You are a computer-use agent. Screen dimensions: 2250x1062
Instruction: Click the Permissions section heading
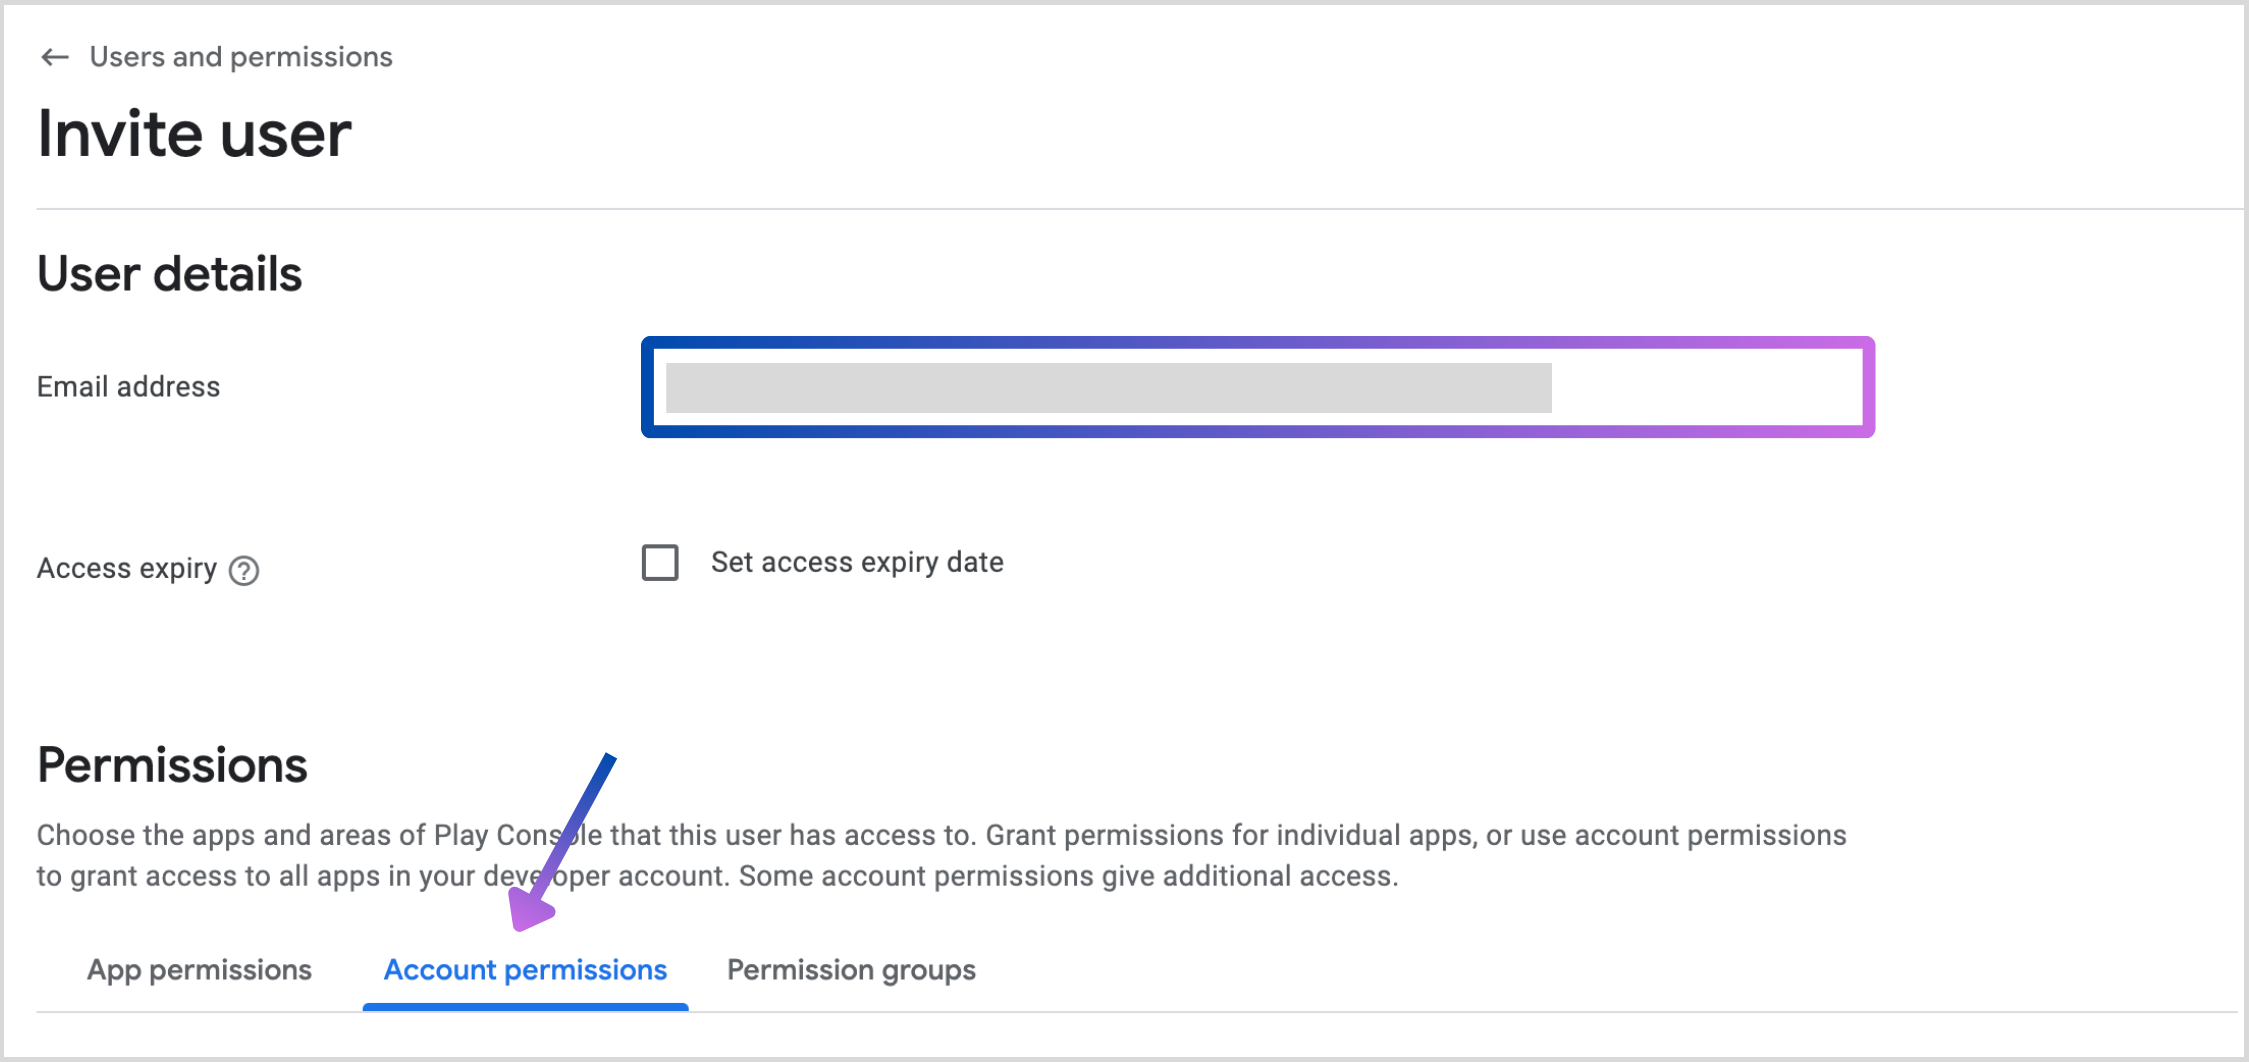172,766
